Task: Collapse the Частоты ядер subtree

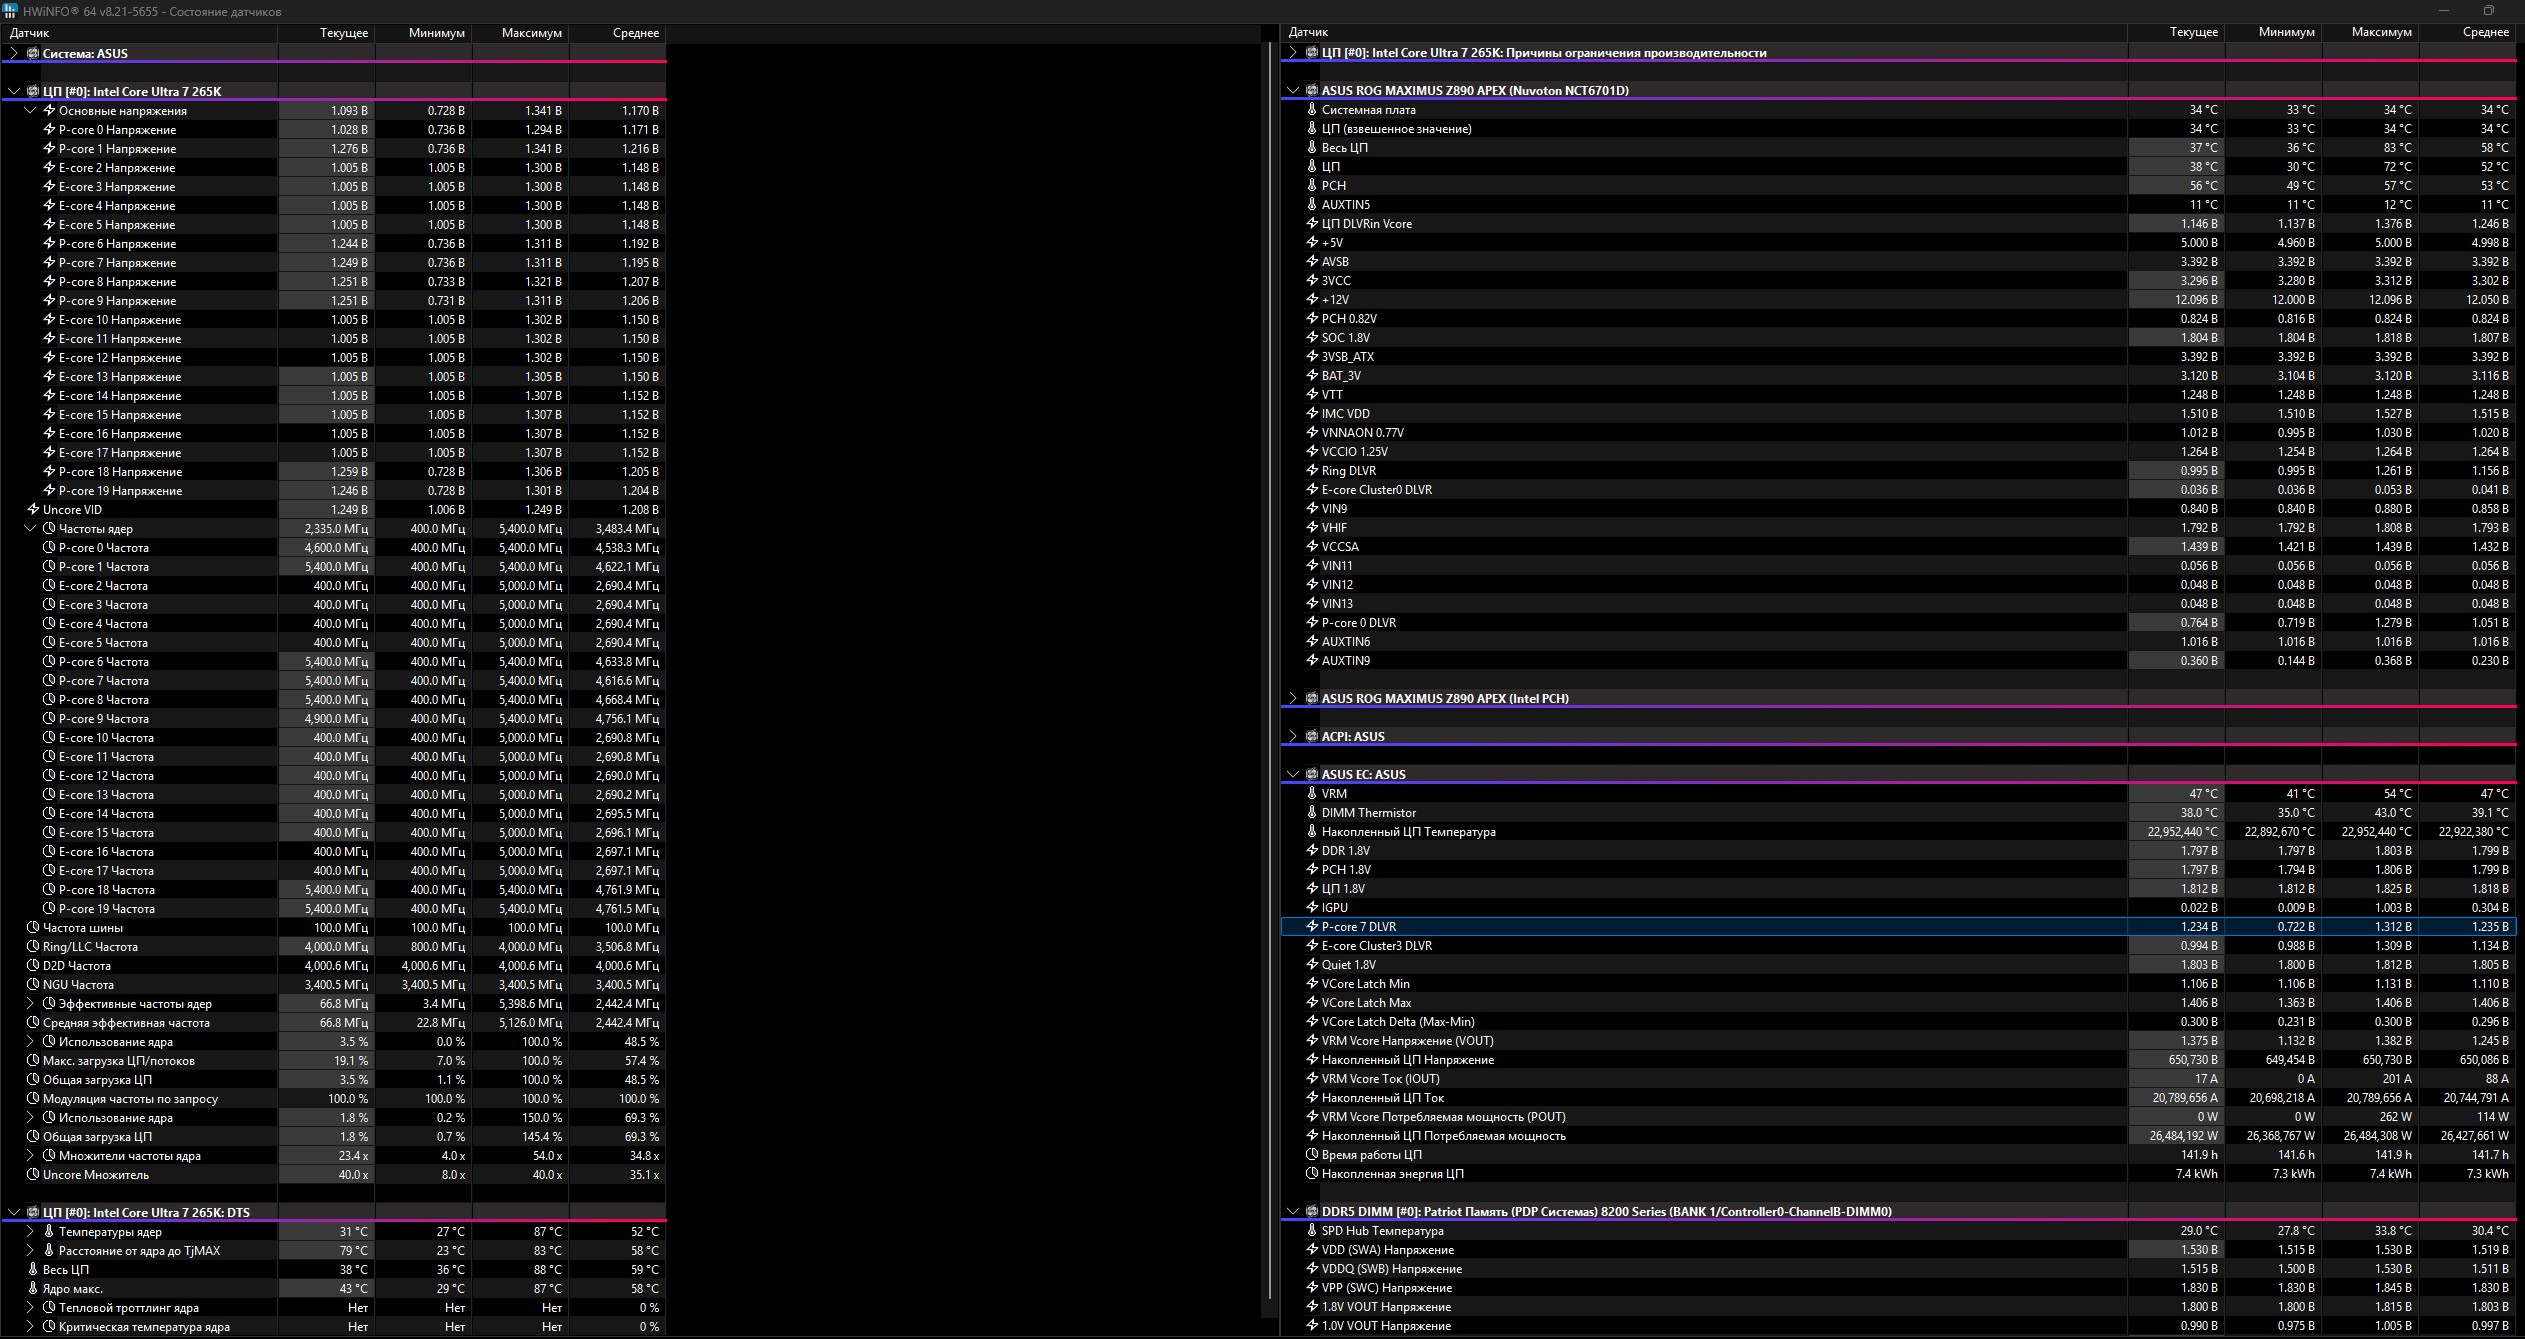Action: pyautogui.click(x=30, y=529)
